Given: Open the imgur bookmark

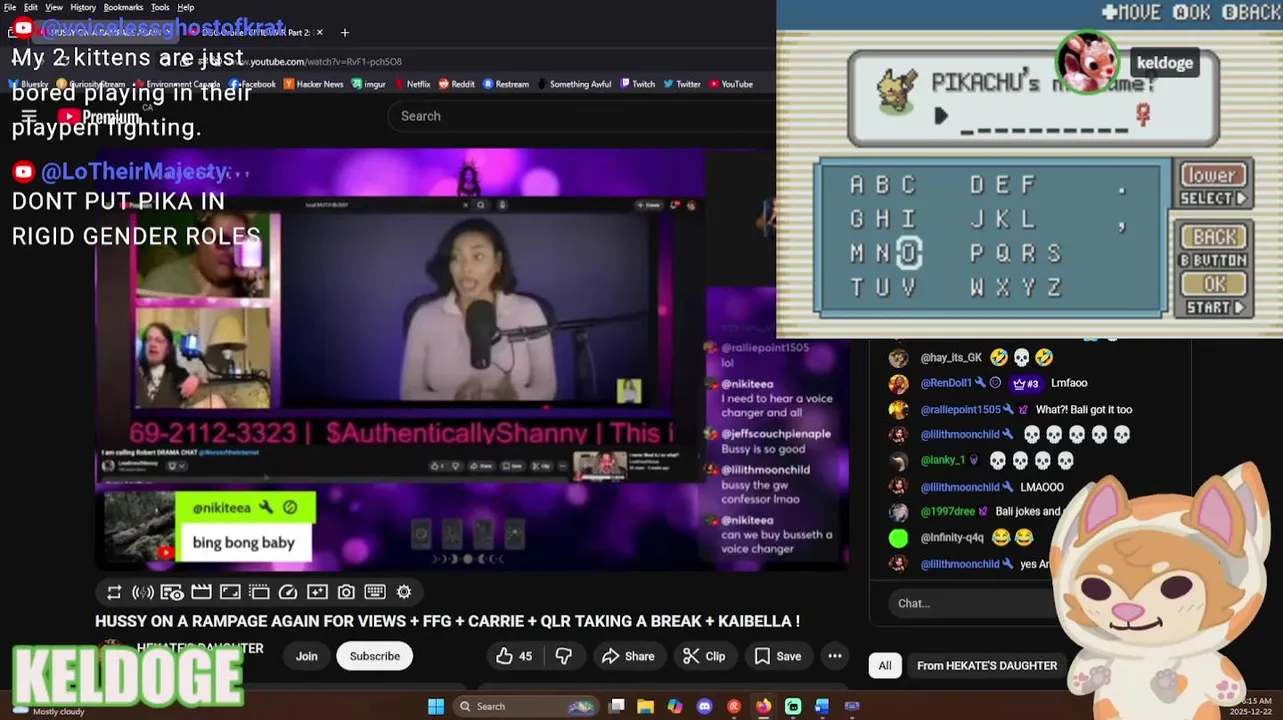Looking at the screenshot, I should (369, 84).
